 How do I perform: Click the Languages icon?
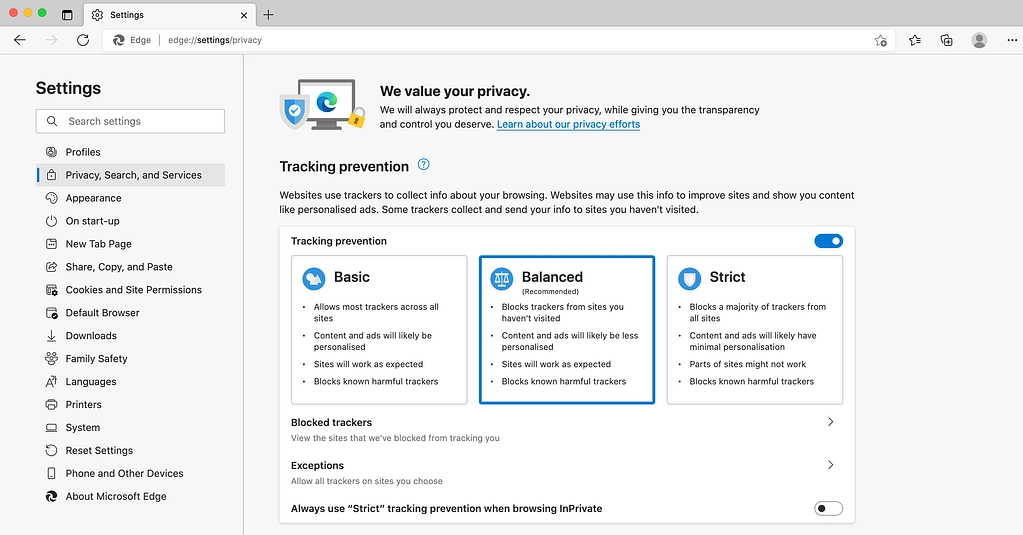(52, 382)
